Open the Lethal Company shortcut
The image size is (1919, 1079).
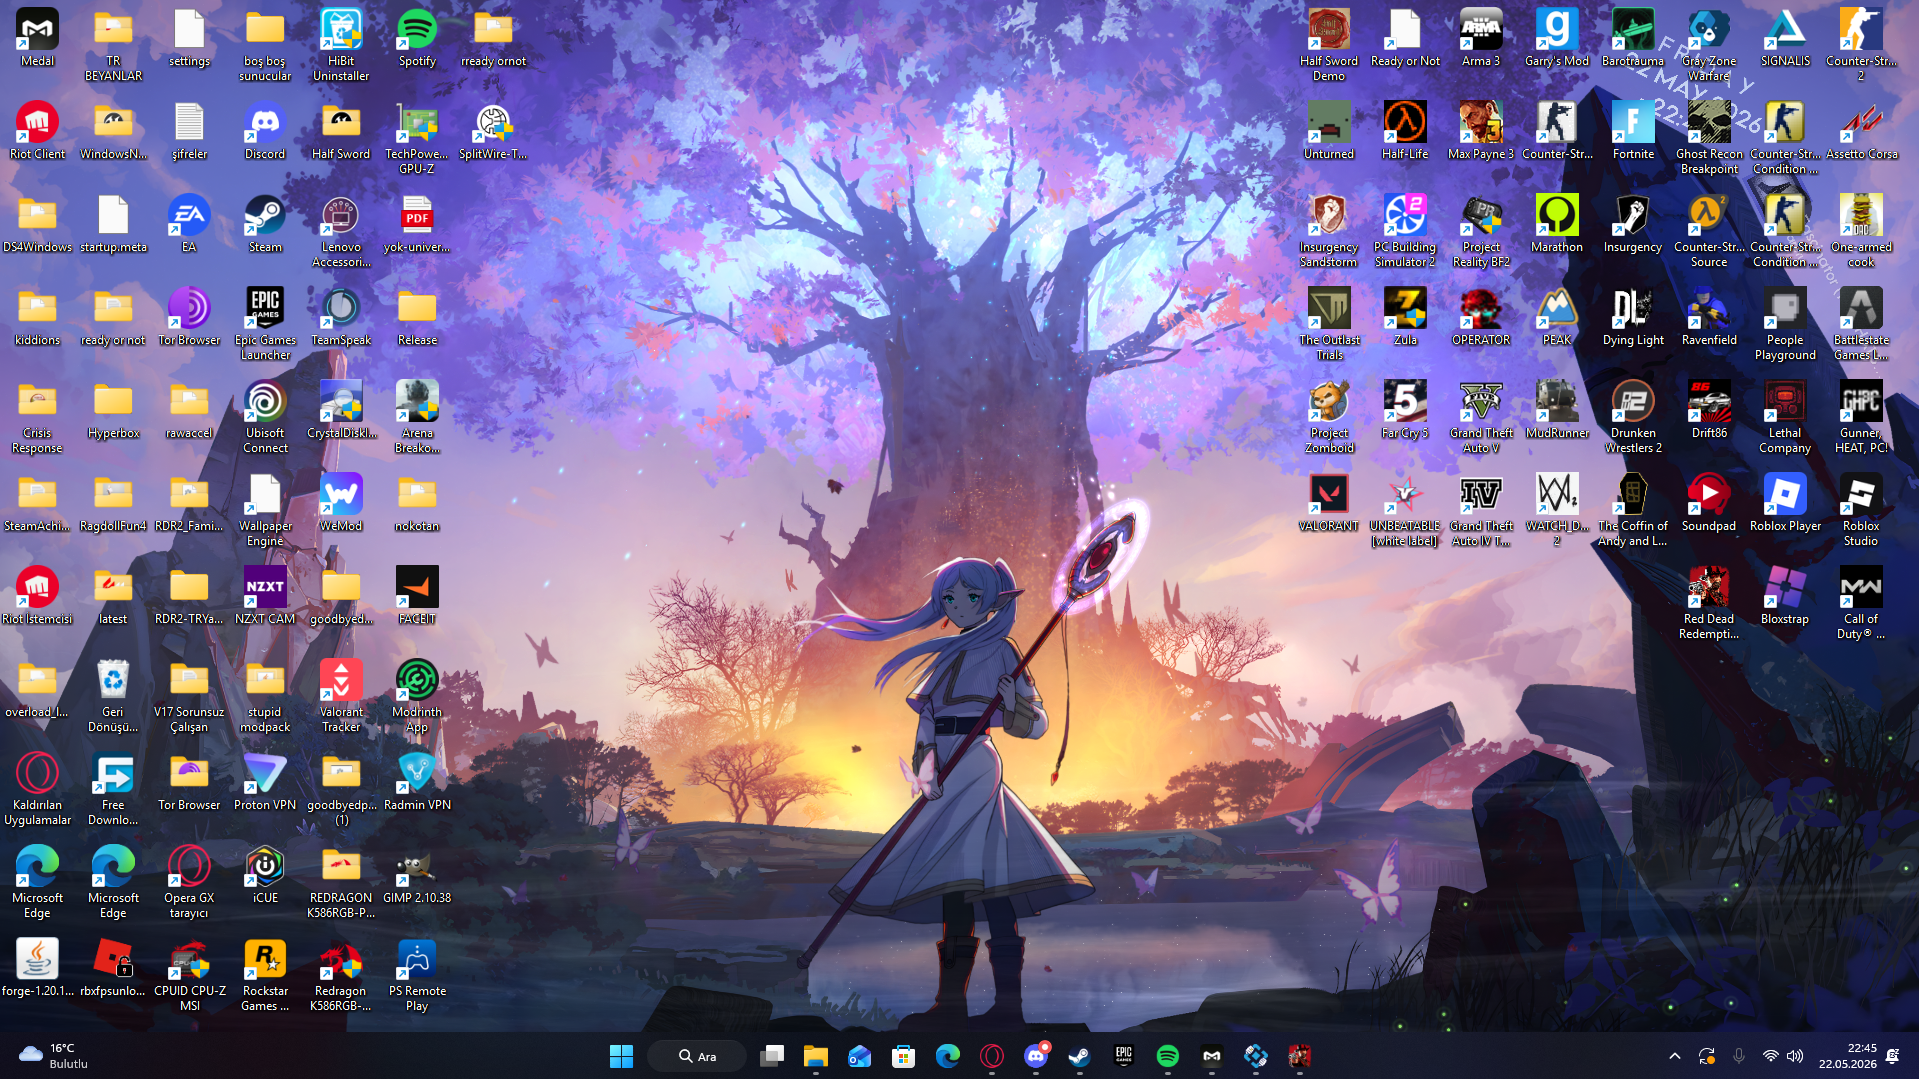tap(1785, 417)
